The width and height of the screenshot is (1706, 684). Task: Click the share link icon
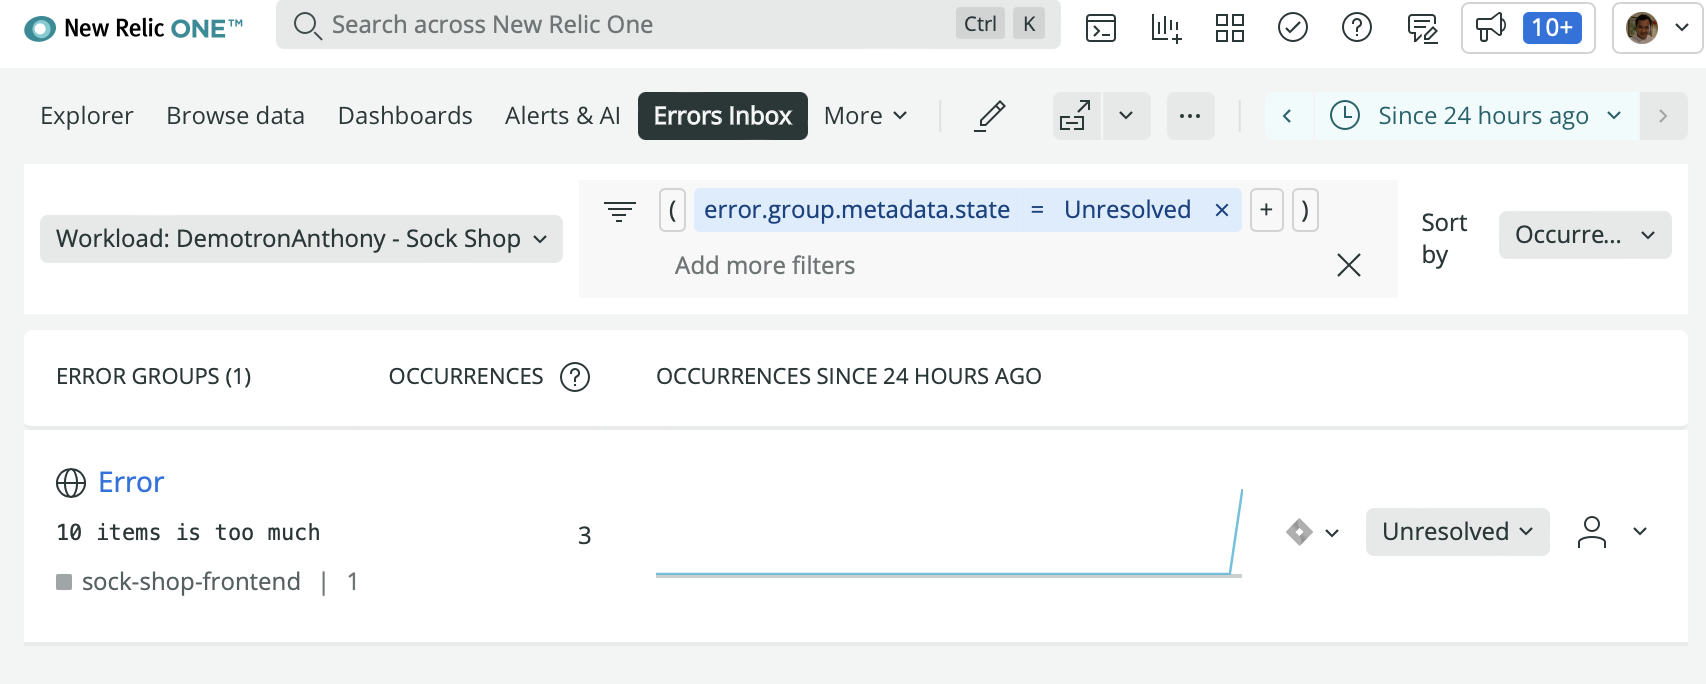coord(1076,116)
